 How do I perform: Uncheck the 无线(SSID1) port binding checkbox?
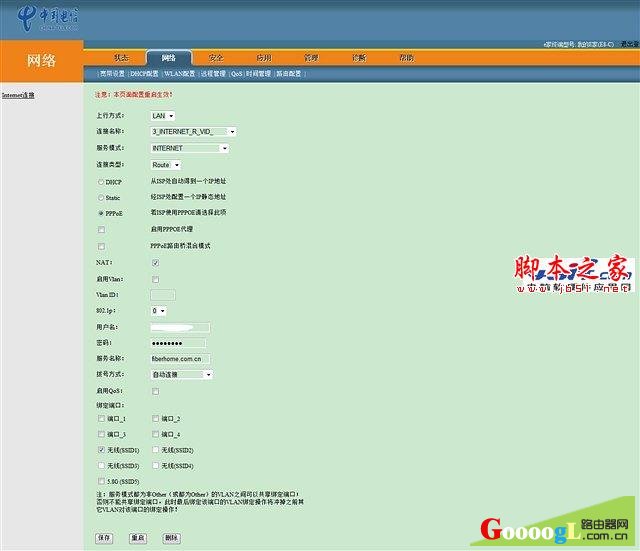(101, 450)
